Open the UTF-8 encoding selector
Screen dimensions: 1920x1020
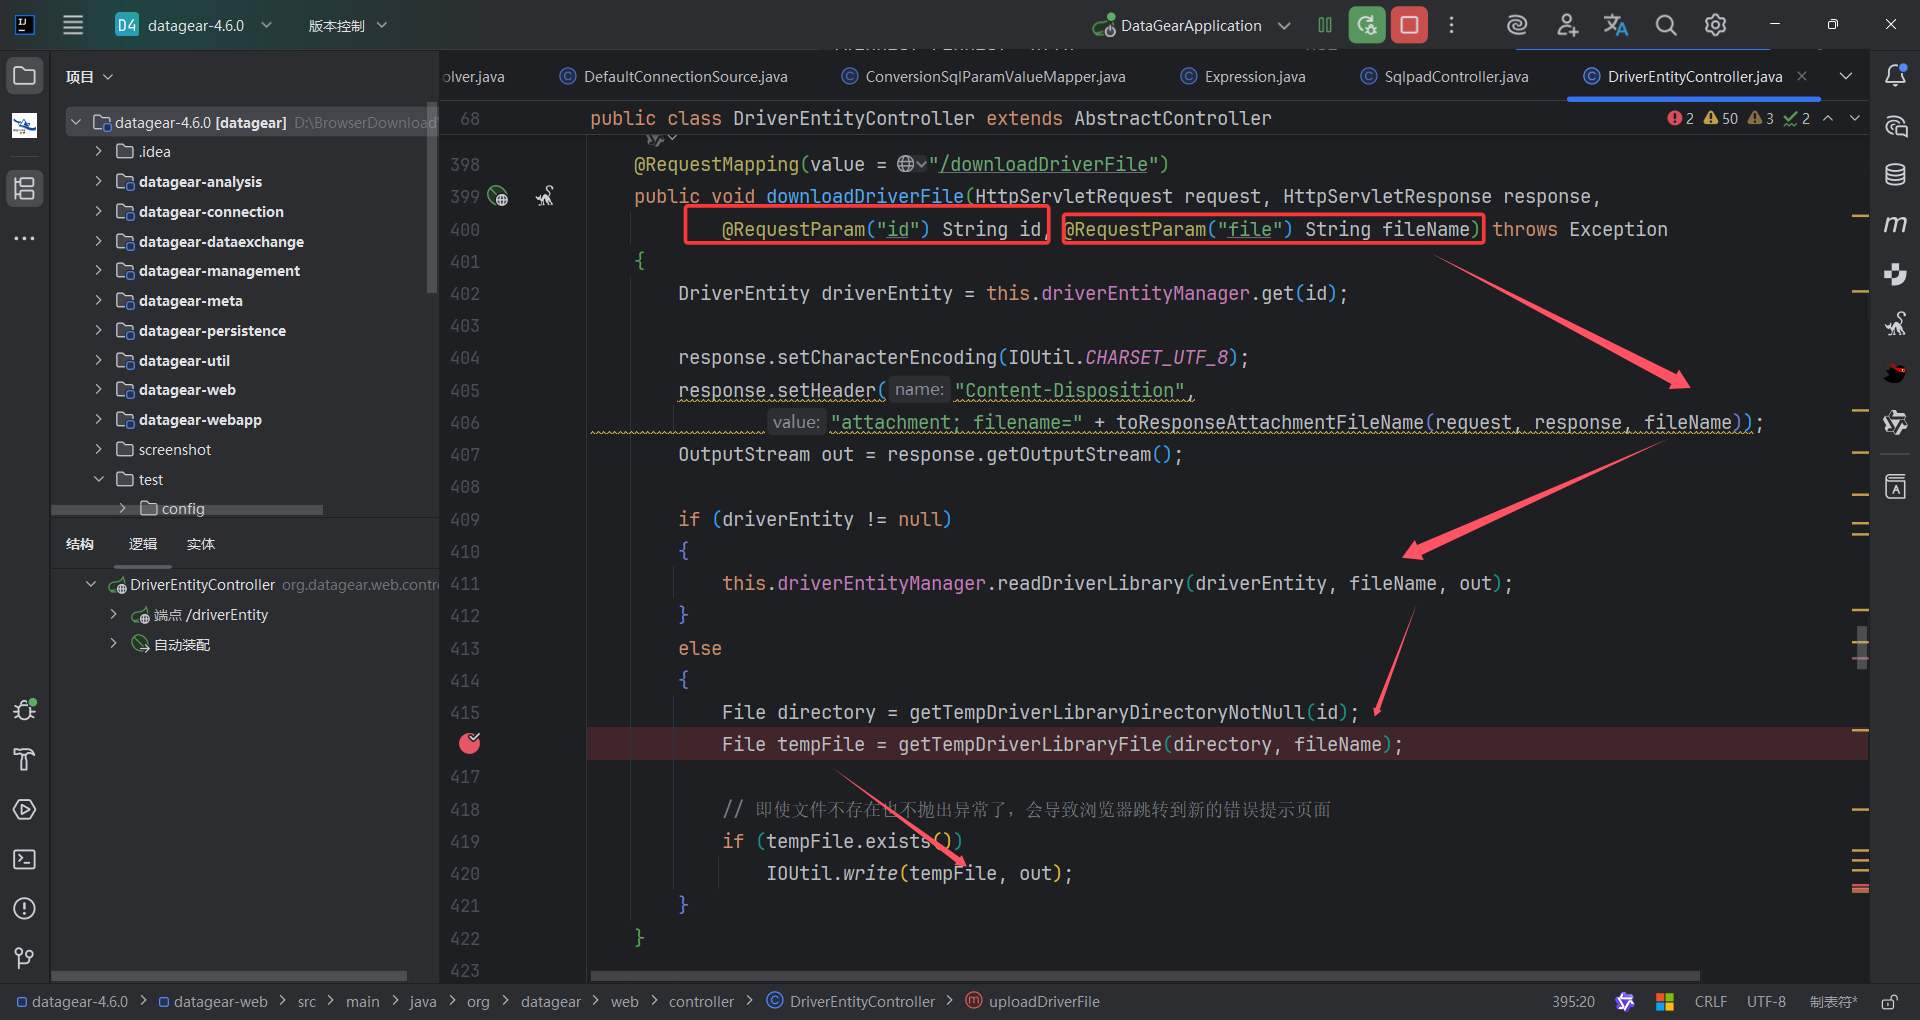(1766, 1001)
